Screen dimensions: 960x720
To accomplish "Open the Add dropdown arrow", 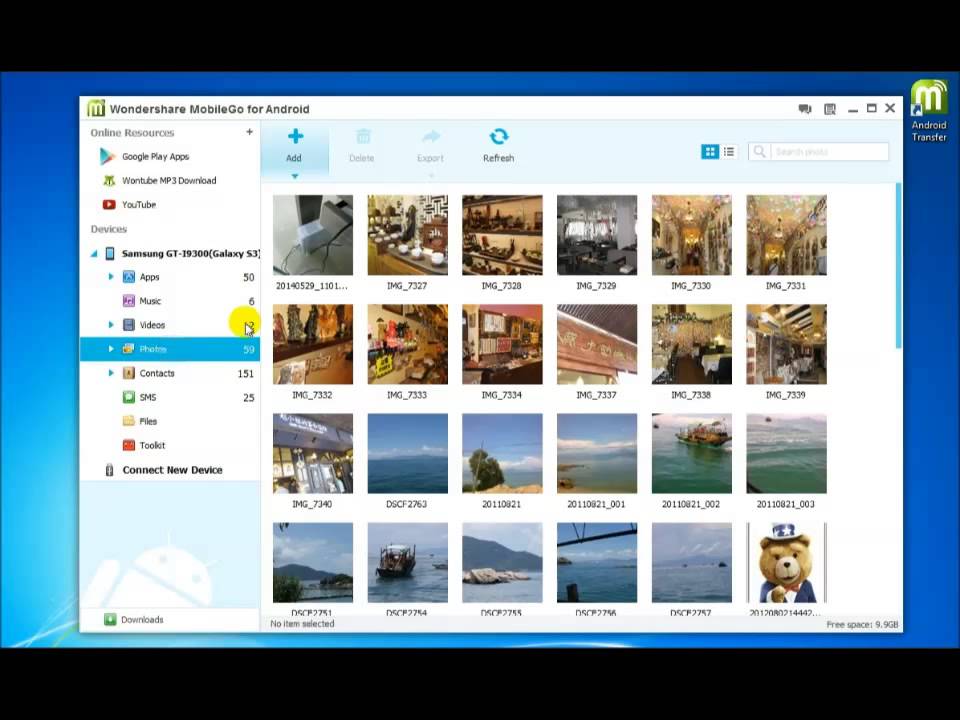I will (294, 176).
